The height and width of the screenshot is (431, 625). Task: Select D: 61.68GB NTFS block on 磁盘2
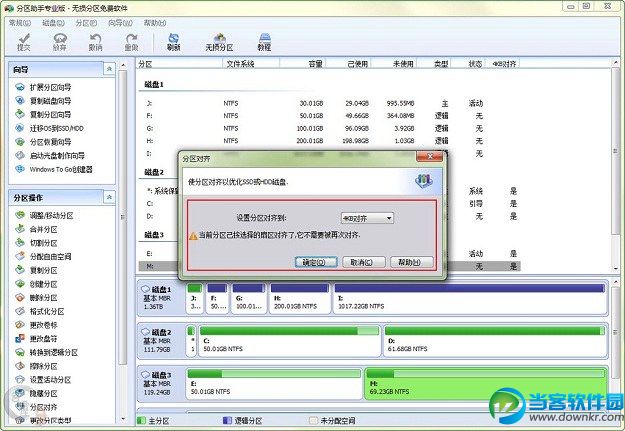(495, 341)
